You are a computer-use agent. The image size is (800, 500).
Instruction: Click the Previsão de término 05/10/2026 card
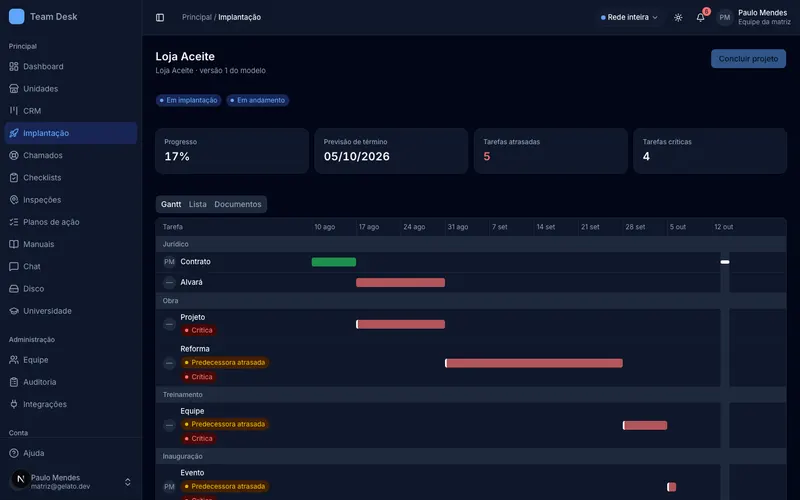(391, 151)
